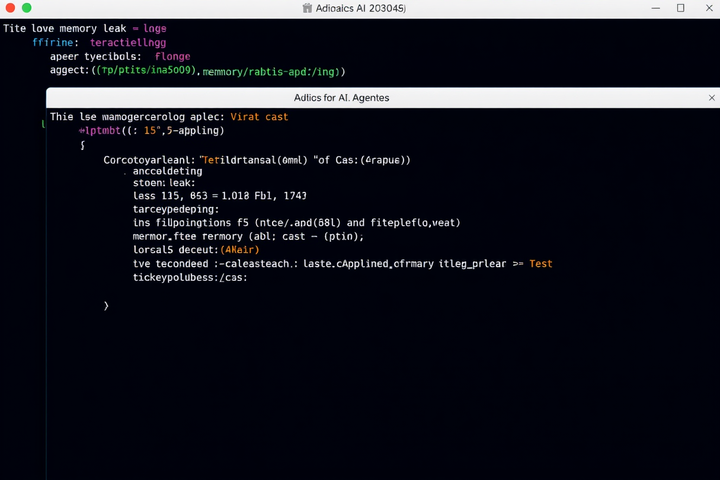The image size is (720, 480).
Task: Click the orange '(ANair)' value
Action: (x=240, y=250)
